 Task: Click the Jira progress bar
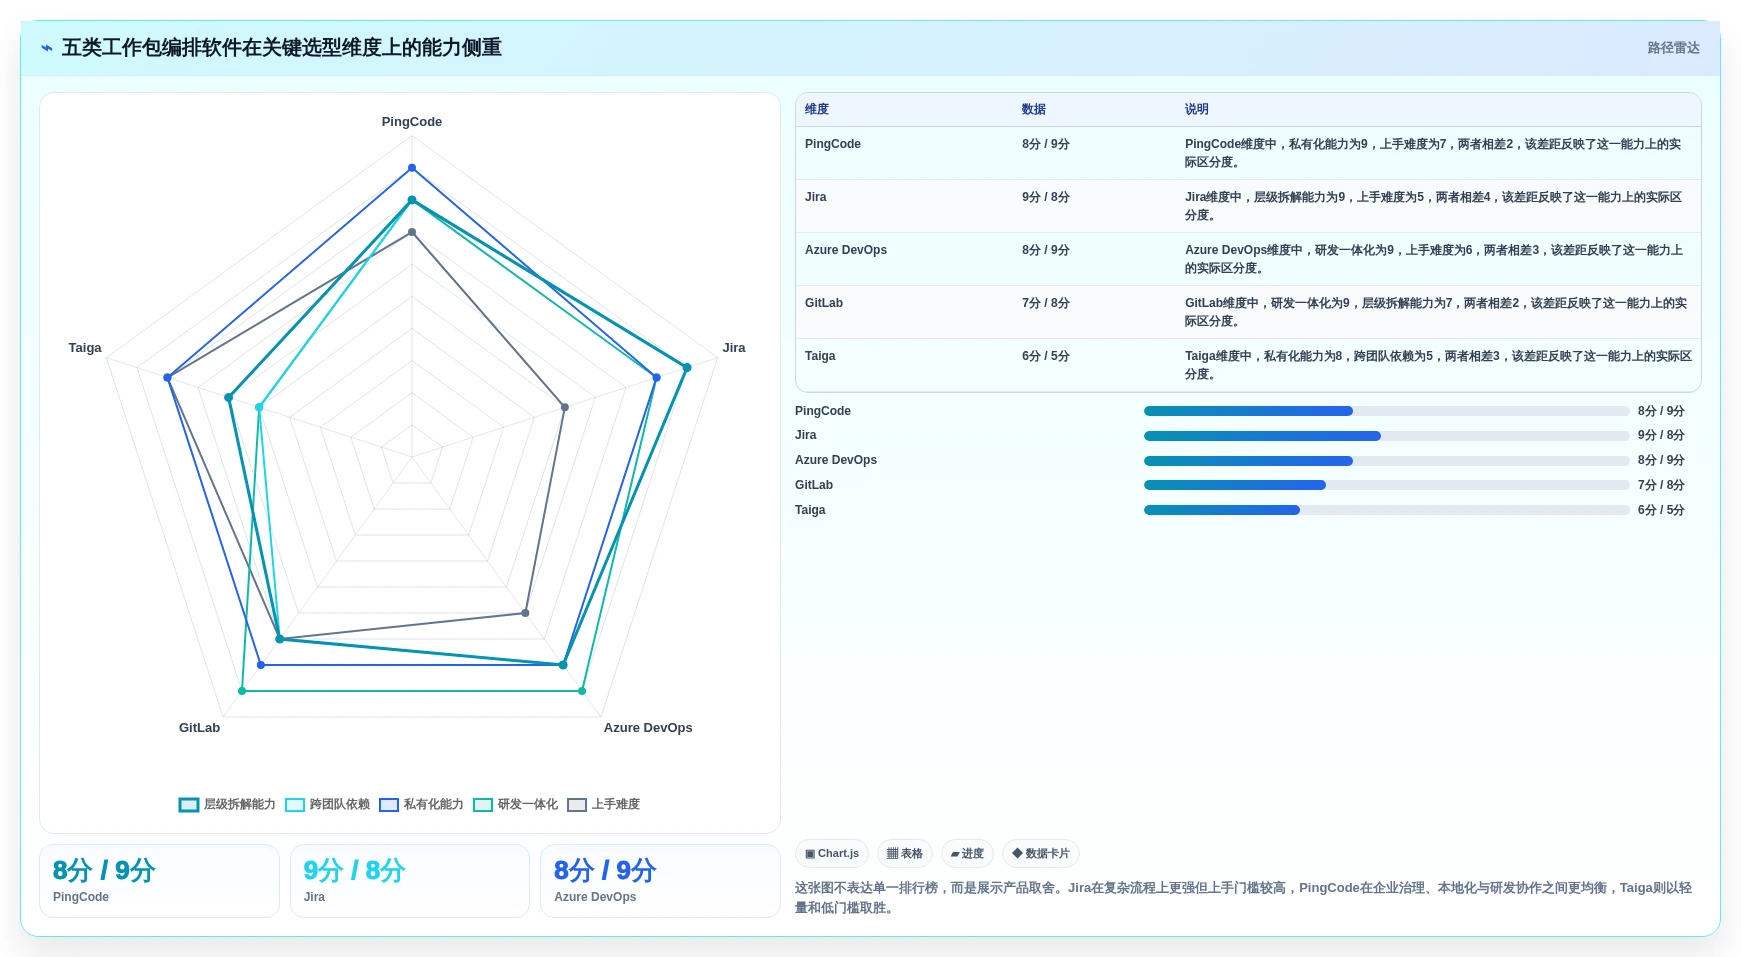point(1387,436)
